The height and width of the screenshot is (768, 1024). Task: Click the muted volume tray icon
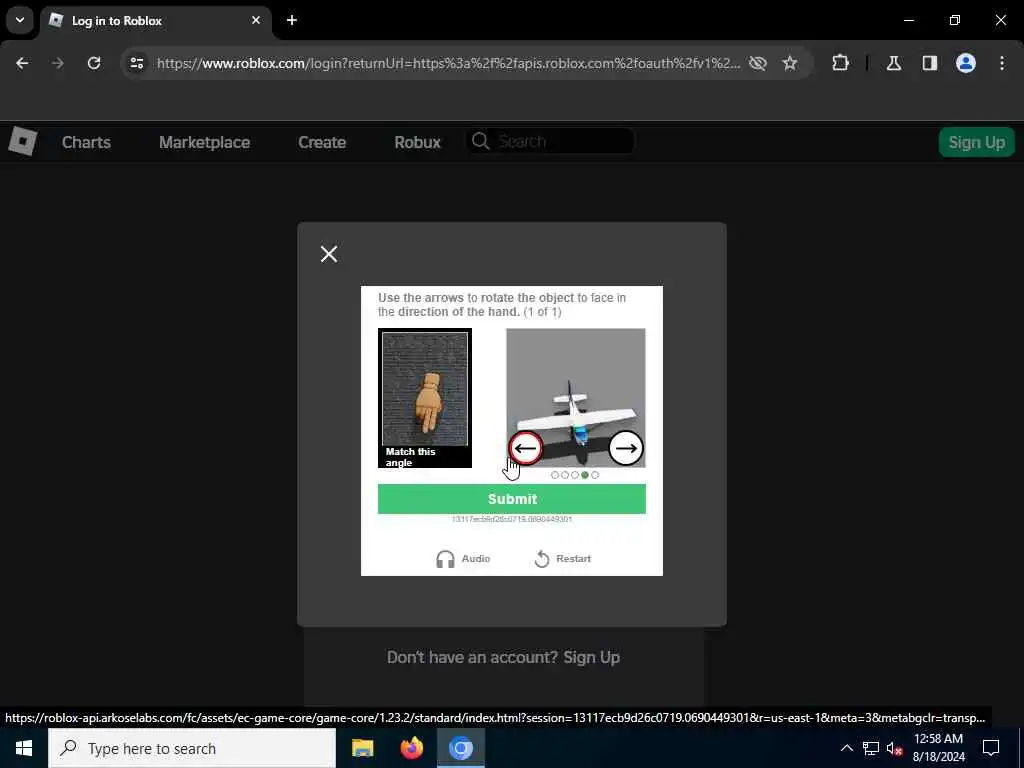pos(894,748)
